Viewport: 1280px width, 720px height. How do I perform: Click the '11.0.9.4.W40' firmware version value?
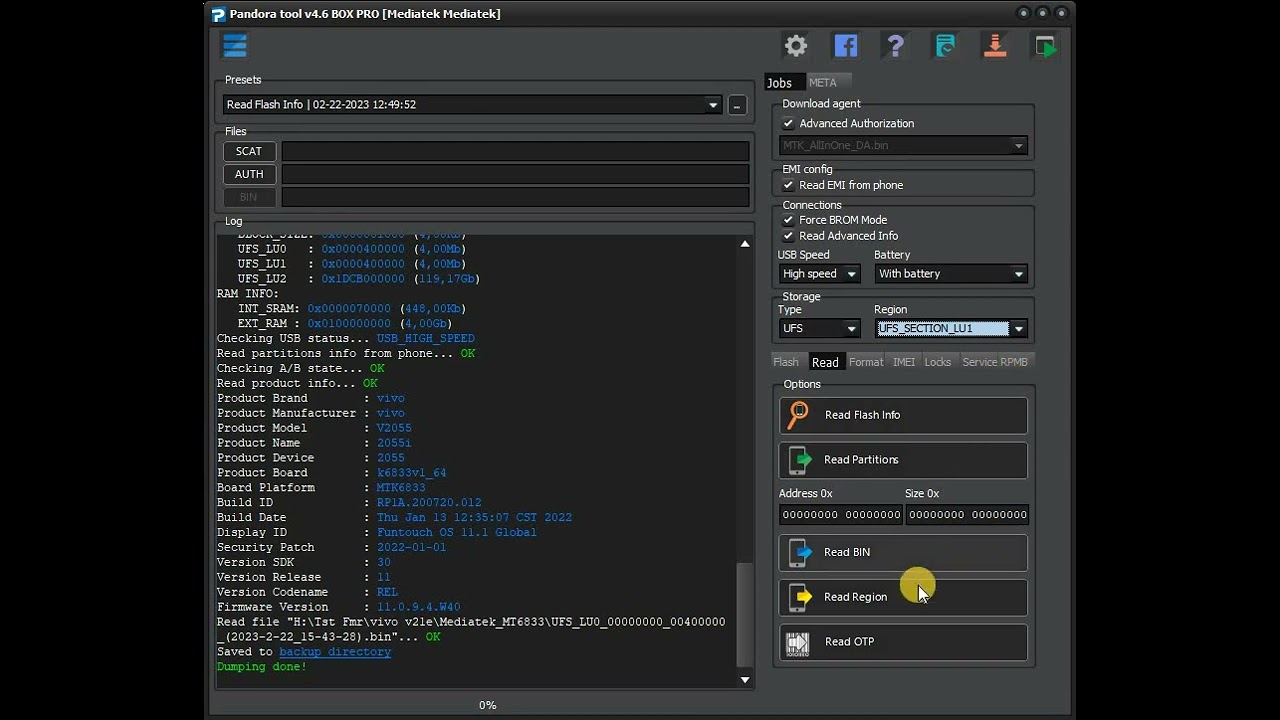tap(419, 607)
